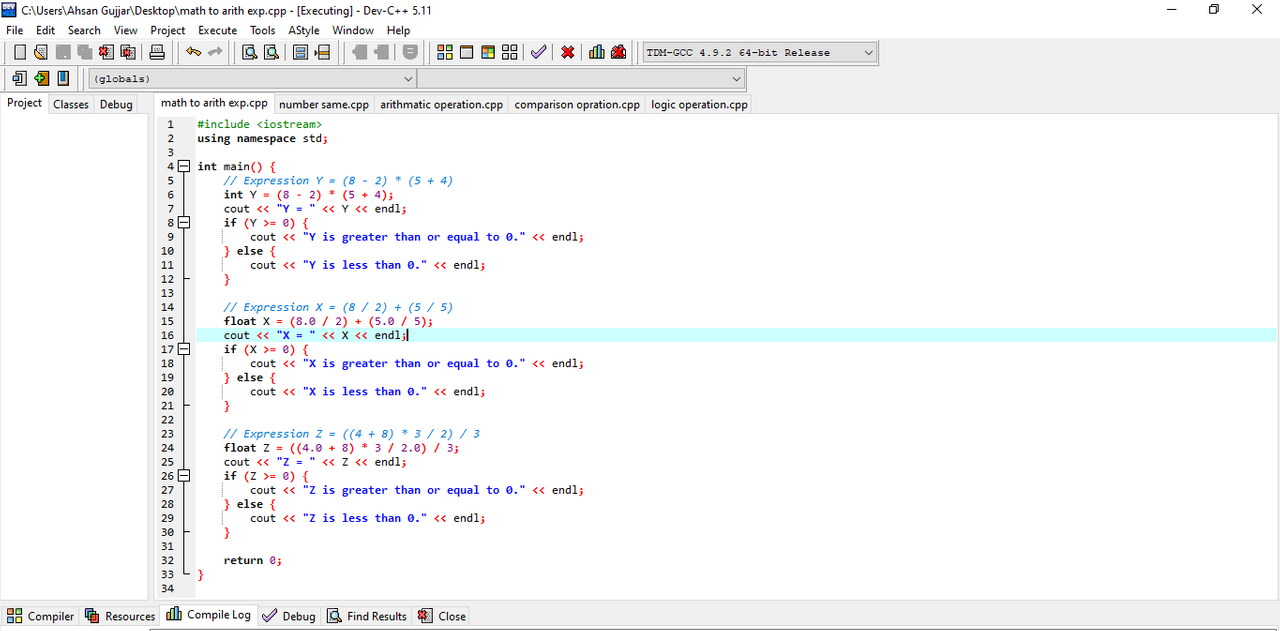Viewport: 1280px width, 631px height.
Task: Click the Profile Analysis bar chart icon
Action: point(596,52)
